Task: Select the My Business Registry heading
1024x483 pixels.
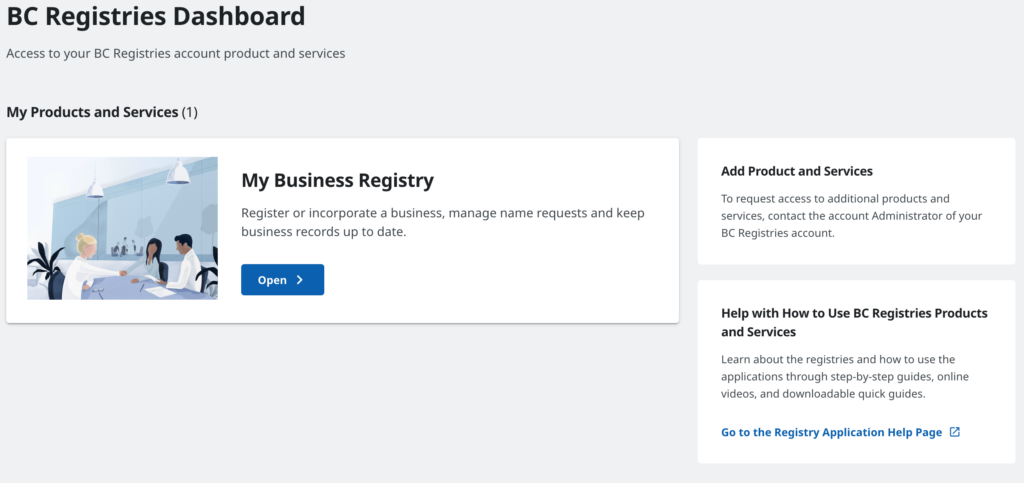Action: [338, 180]
